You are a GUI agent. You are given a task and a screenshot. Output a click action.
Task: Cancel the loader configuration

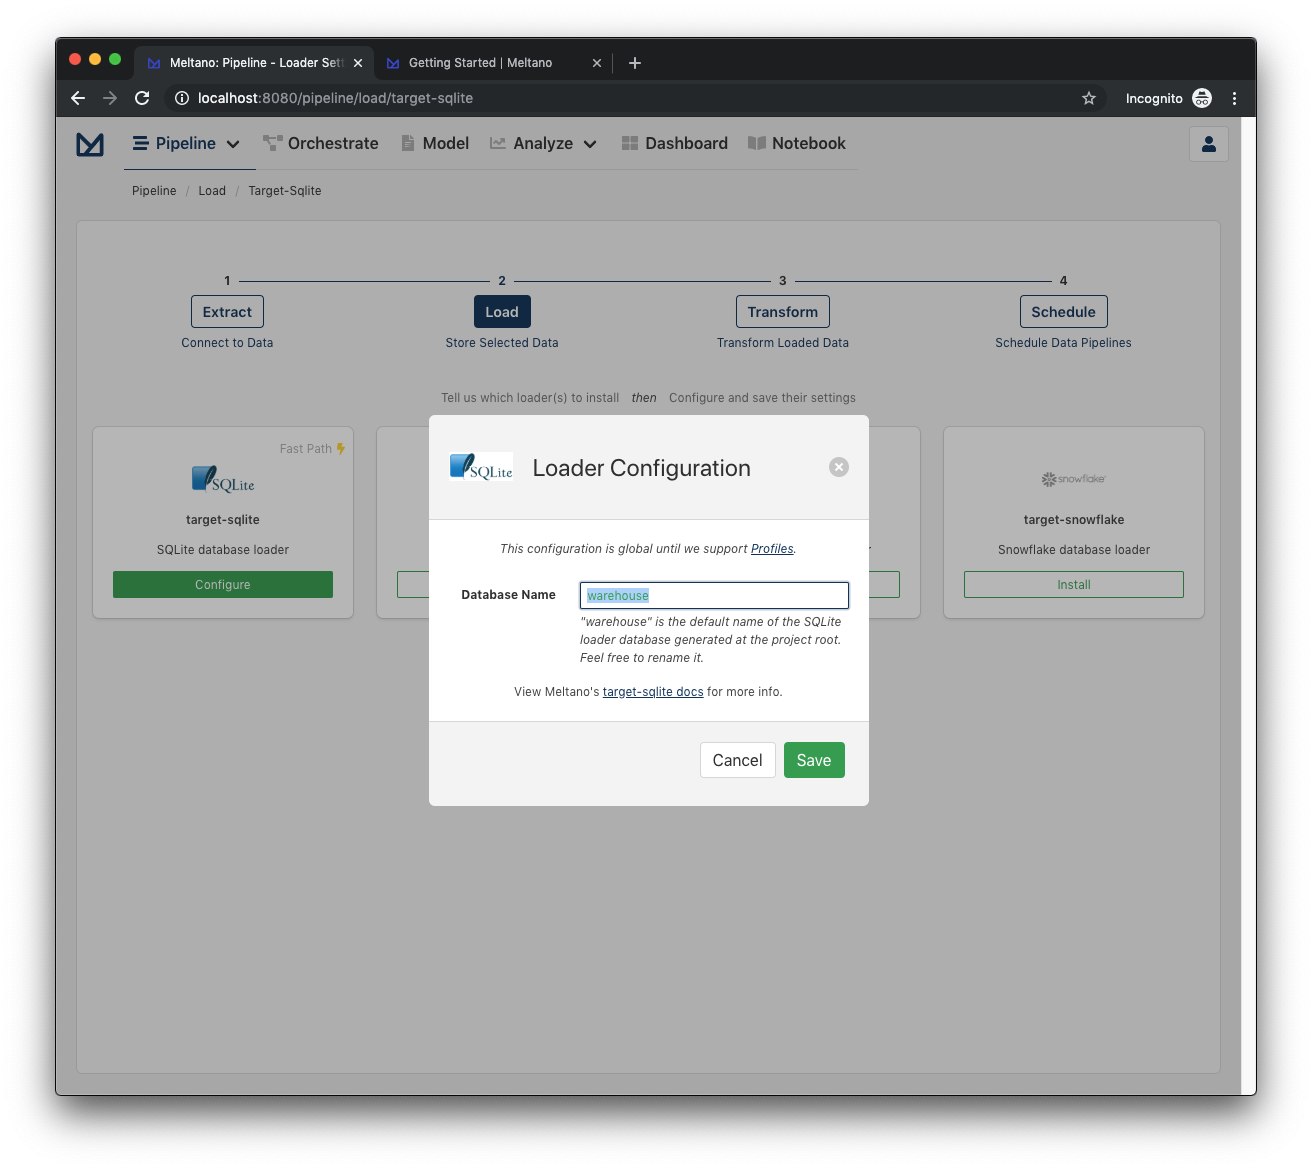coord(738,760)
